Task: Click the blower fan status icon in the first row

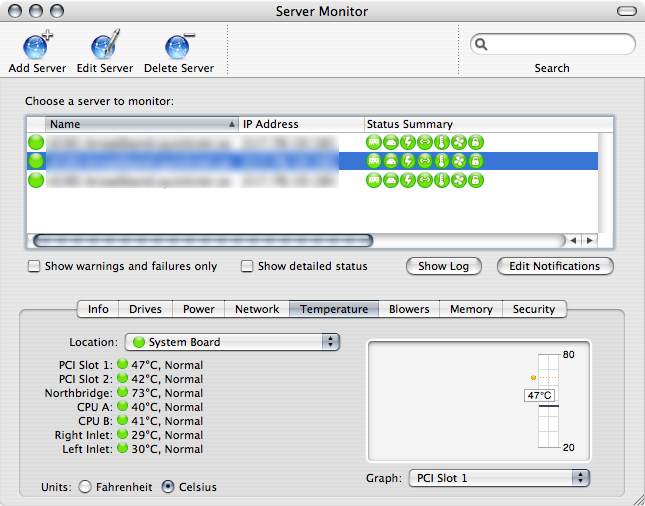Action: click(x=459, y=142)
